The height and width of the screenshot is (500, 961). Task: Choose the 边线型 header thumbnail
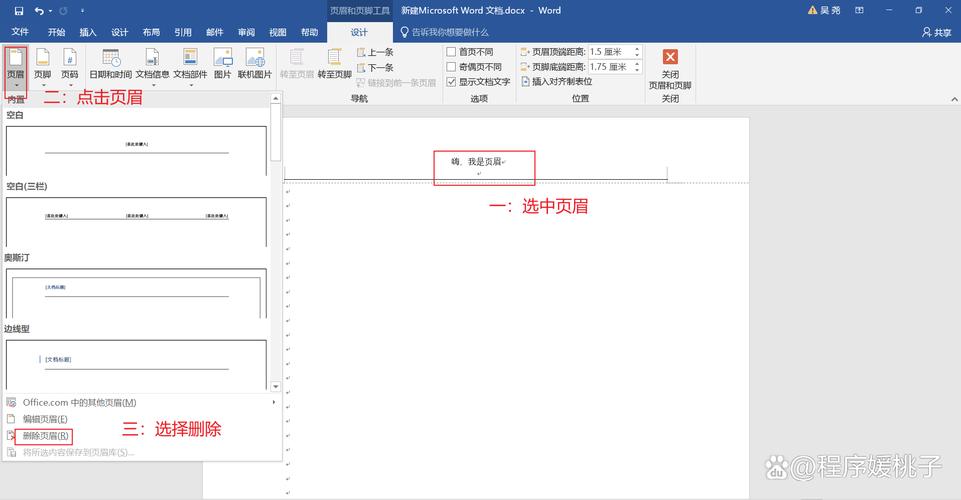[x=136, y=365]
